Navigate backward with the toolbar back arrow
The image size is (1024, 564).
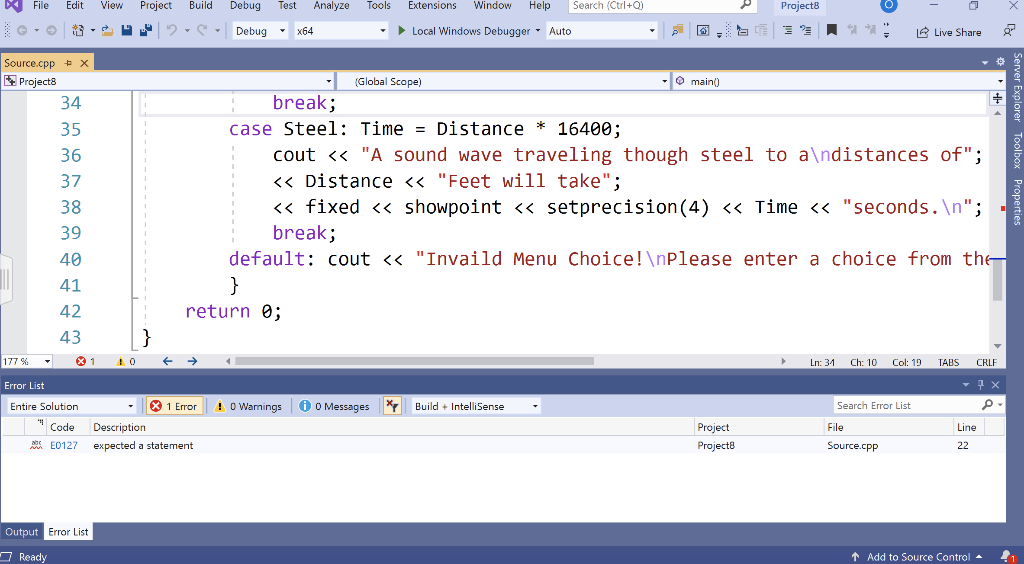coord(22,31)
